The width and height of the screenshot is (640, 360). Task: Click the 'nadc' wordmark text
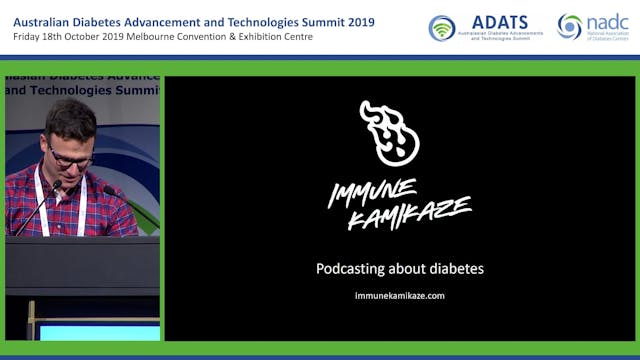click(x=607, y=22)
